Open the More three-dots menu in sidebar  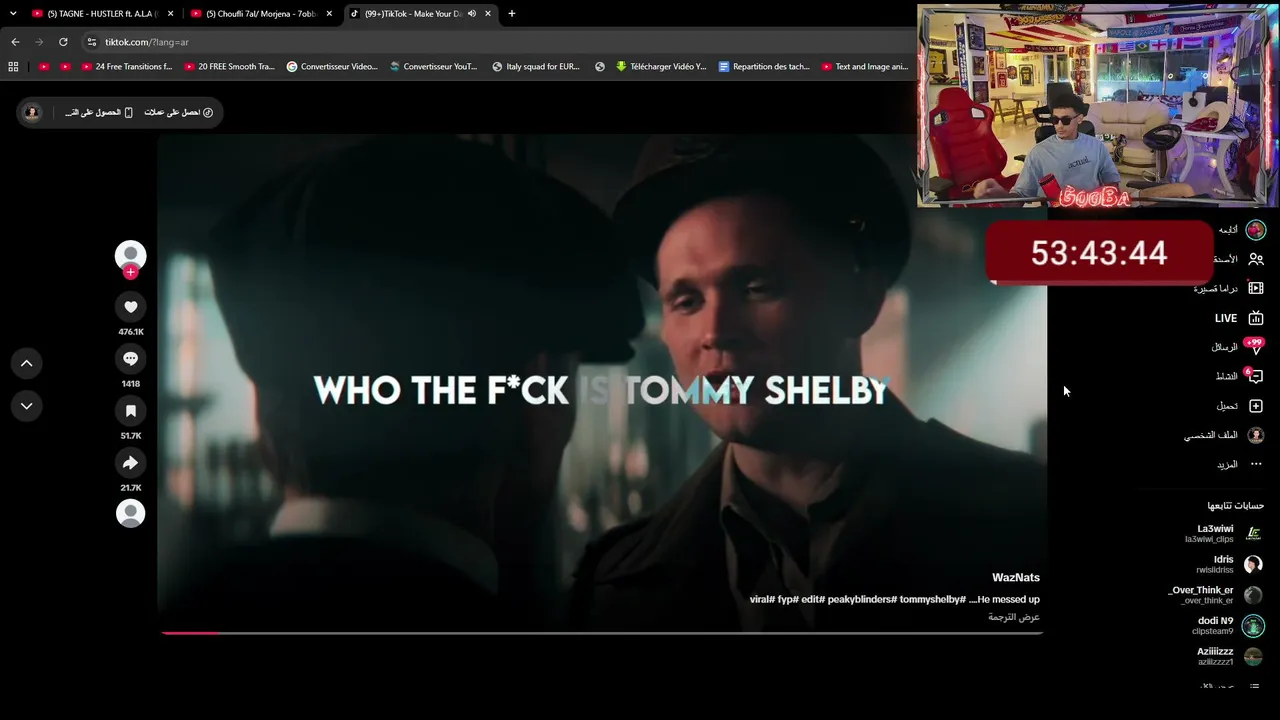pyautogui.click(x=1256, y=464)
